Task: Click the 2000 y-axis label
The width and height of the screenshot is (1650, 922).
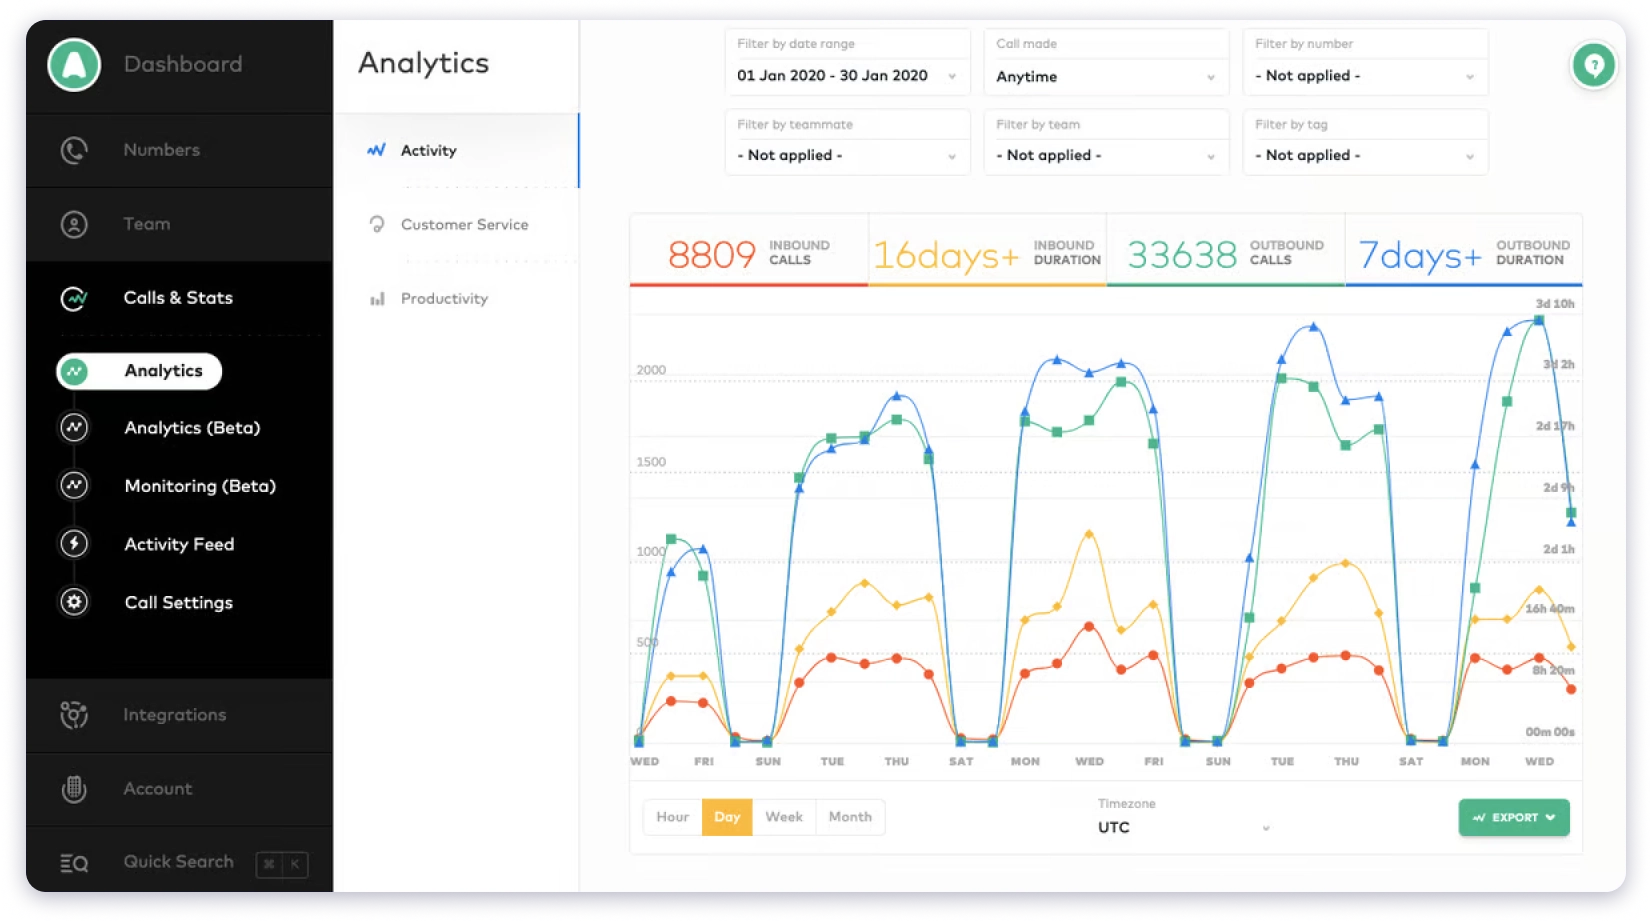Action: click(x=651, y=370)
